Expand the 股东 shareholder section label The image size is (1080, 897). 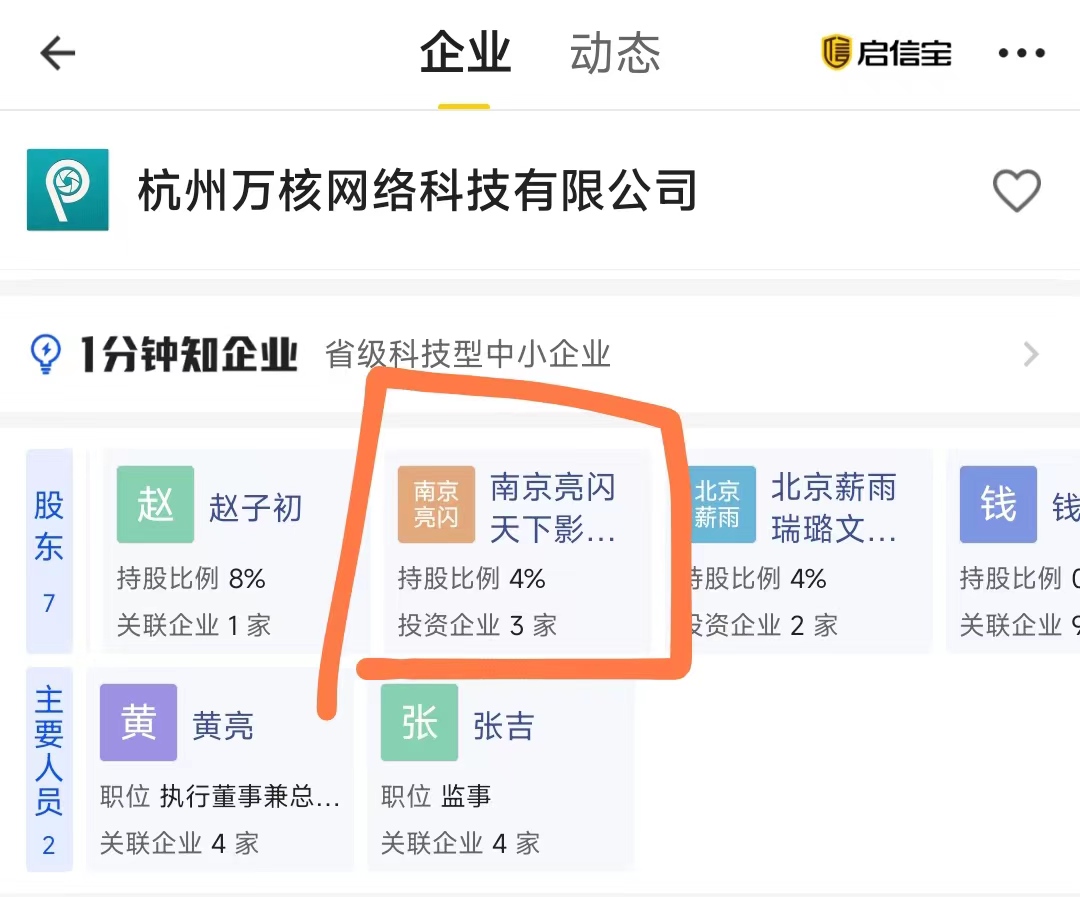click(50, 552)
